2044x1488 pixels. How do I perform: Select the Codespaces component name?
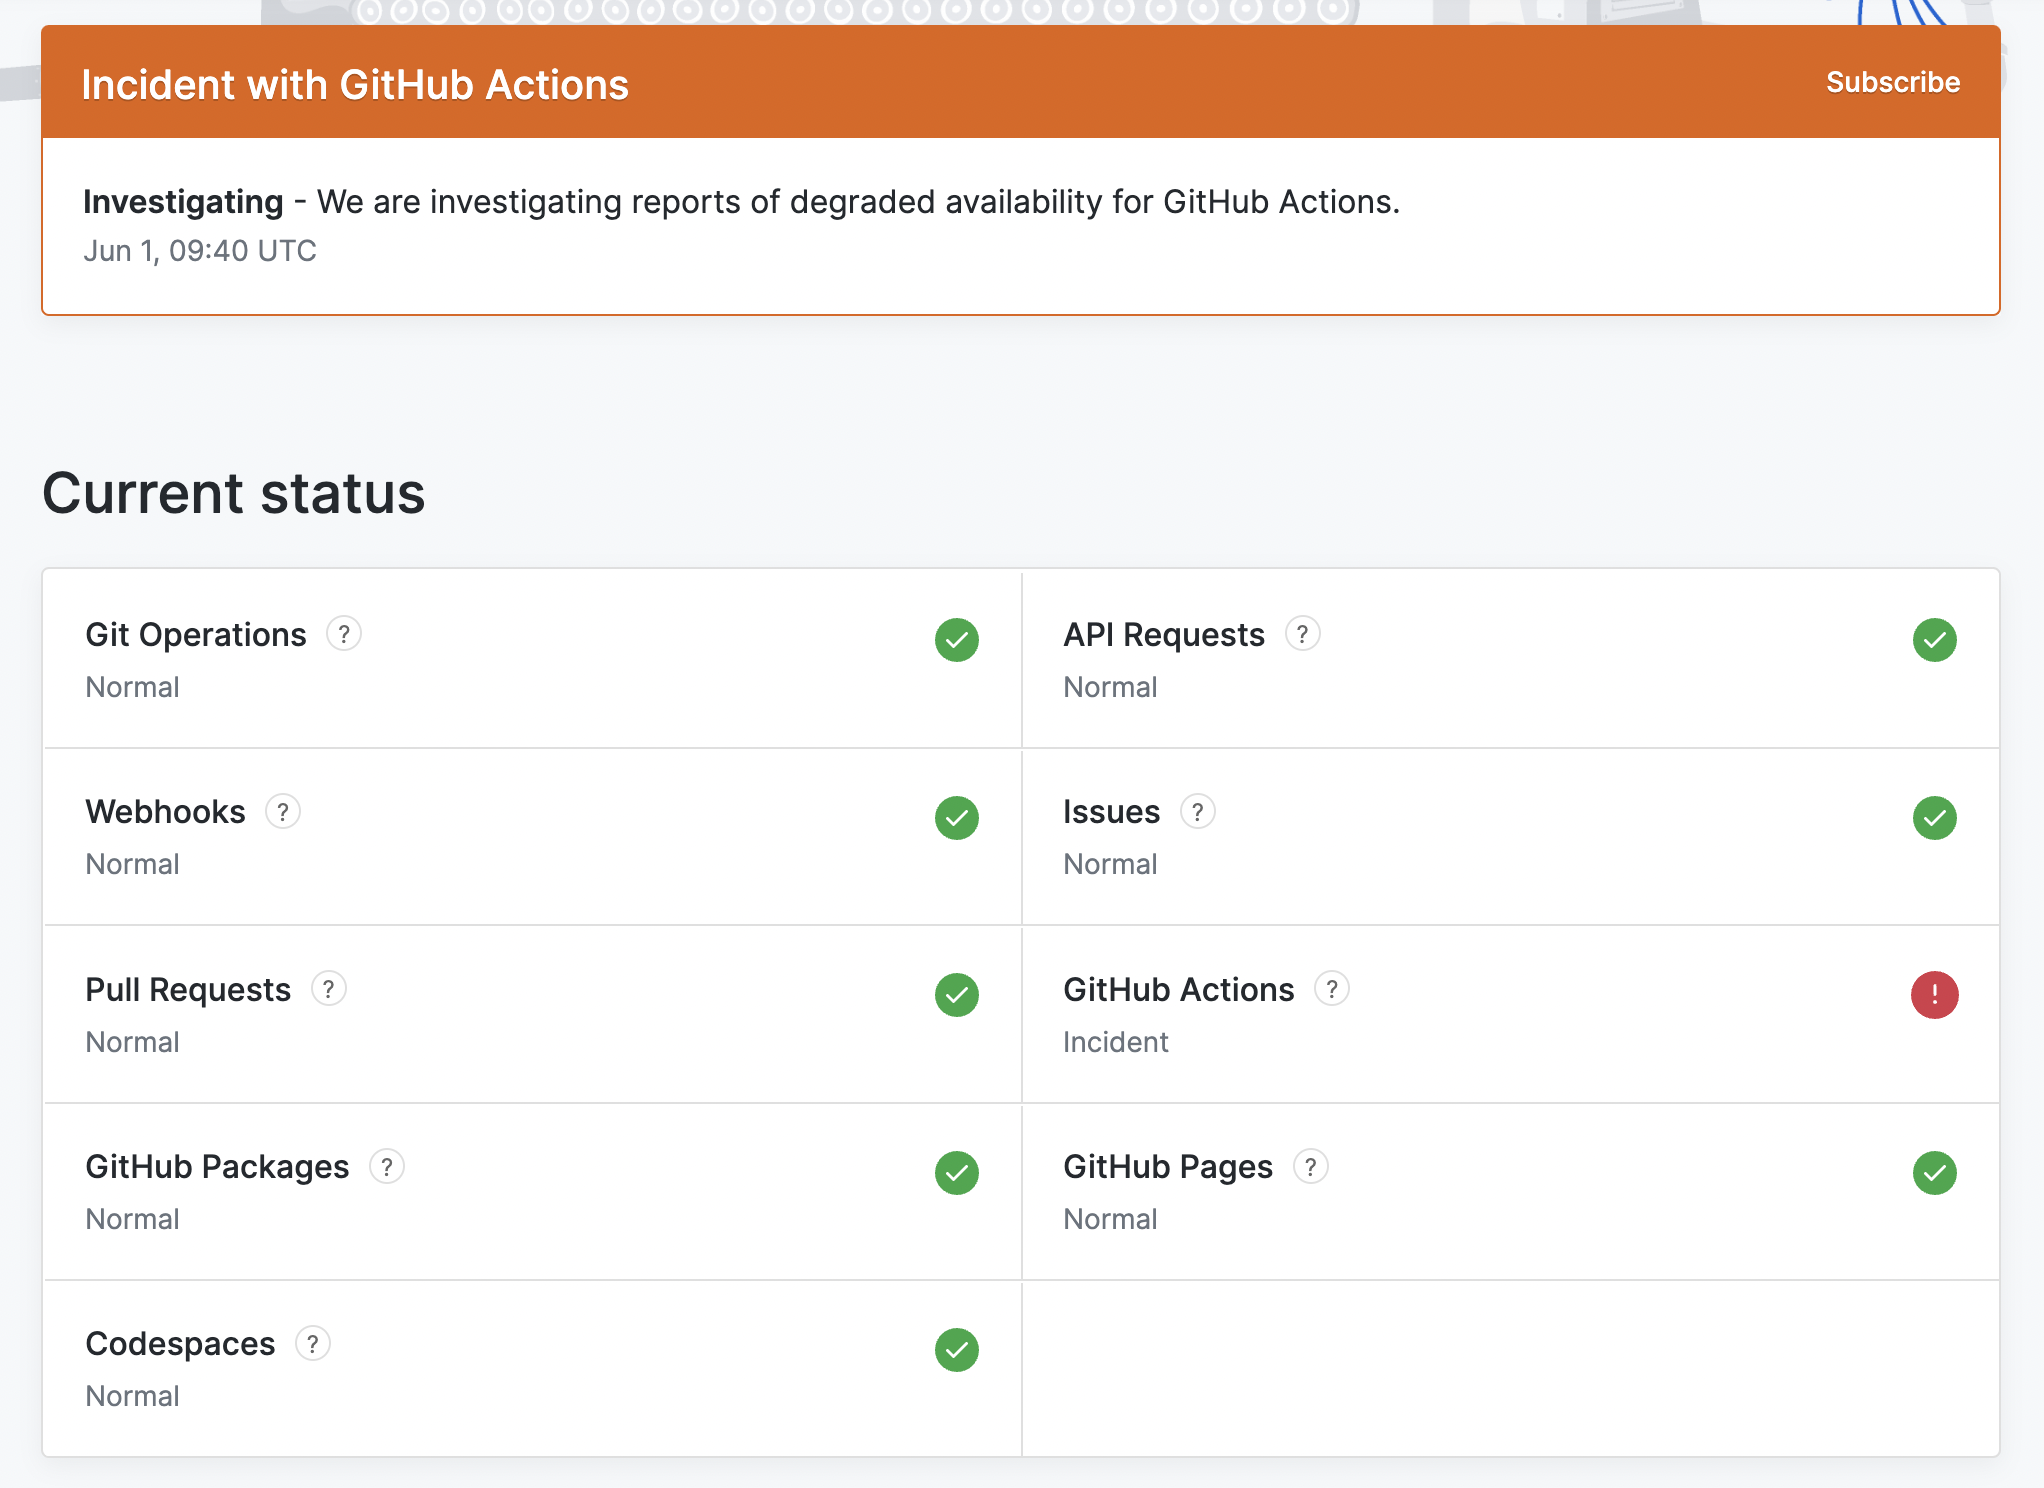tap(180, 1344)
